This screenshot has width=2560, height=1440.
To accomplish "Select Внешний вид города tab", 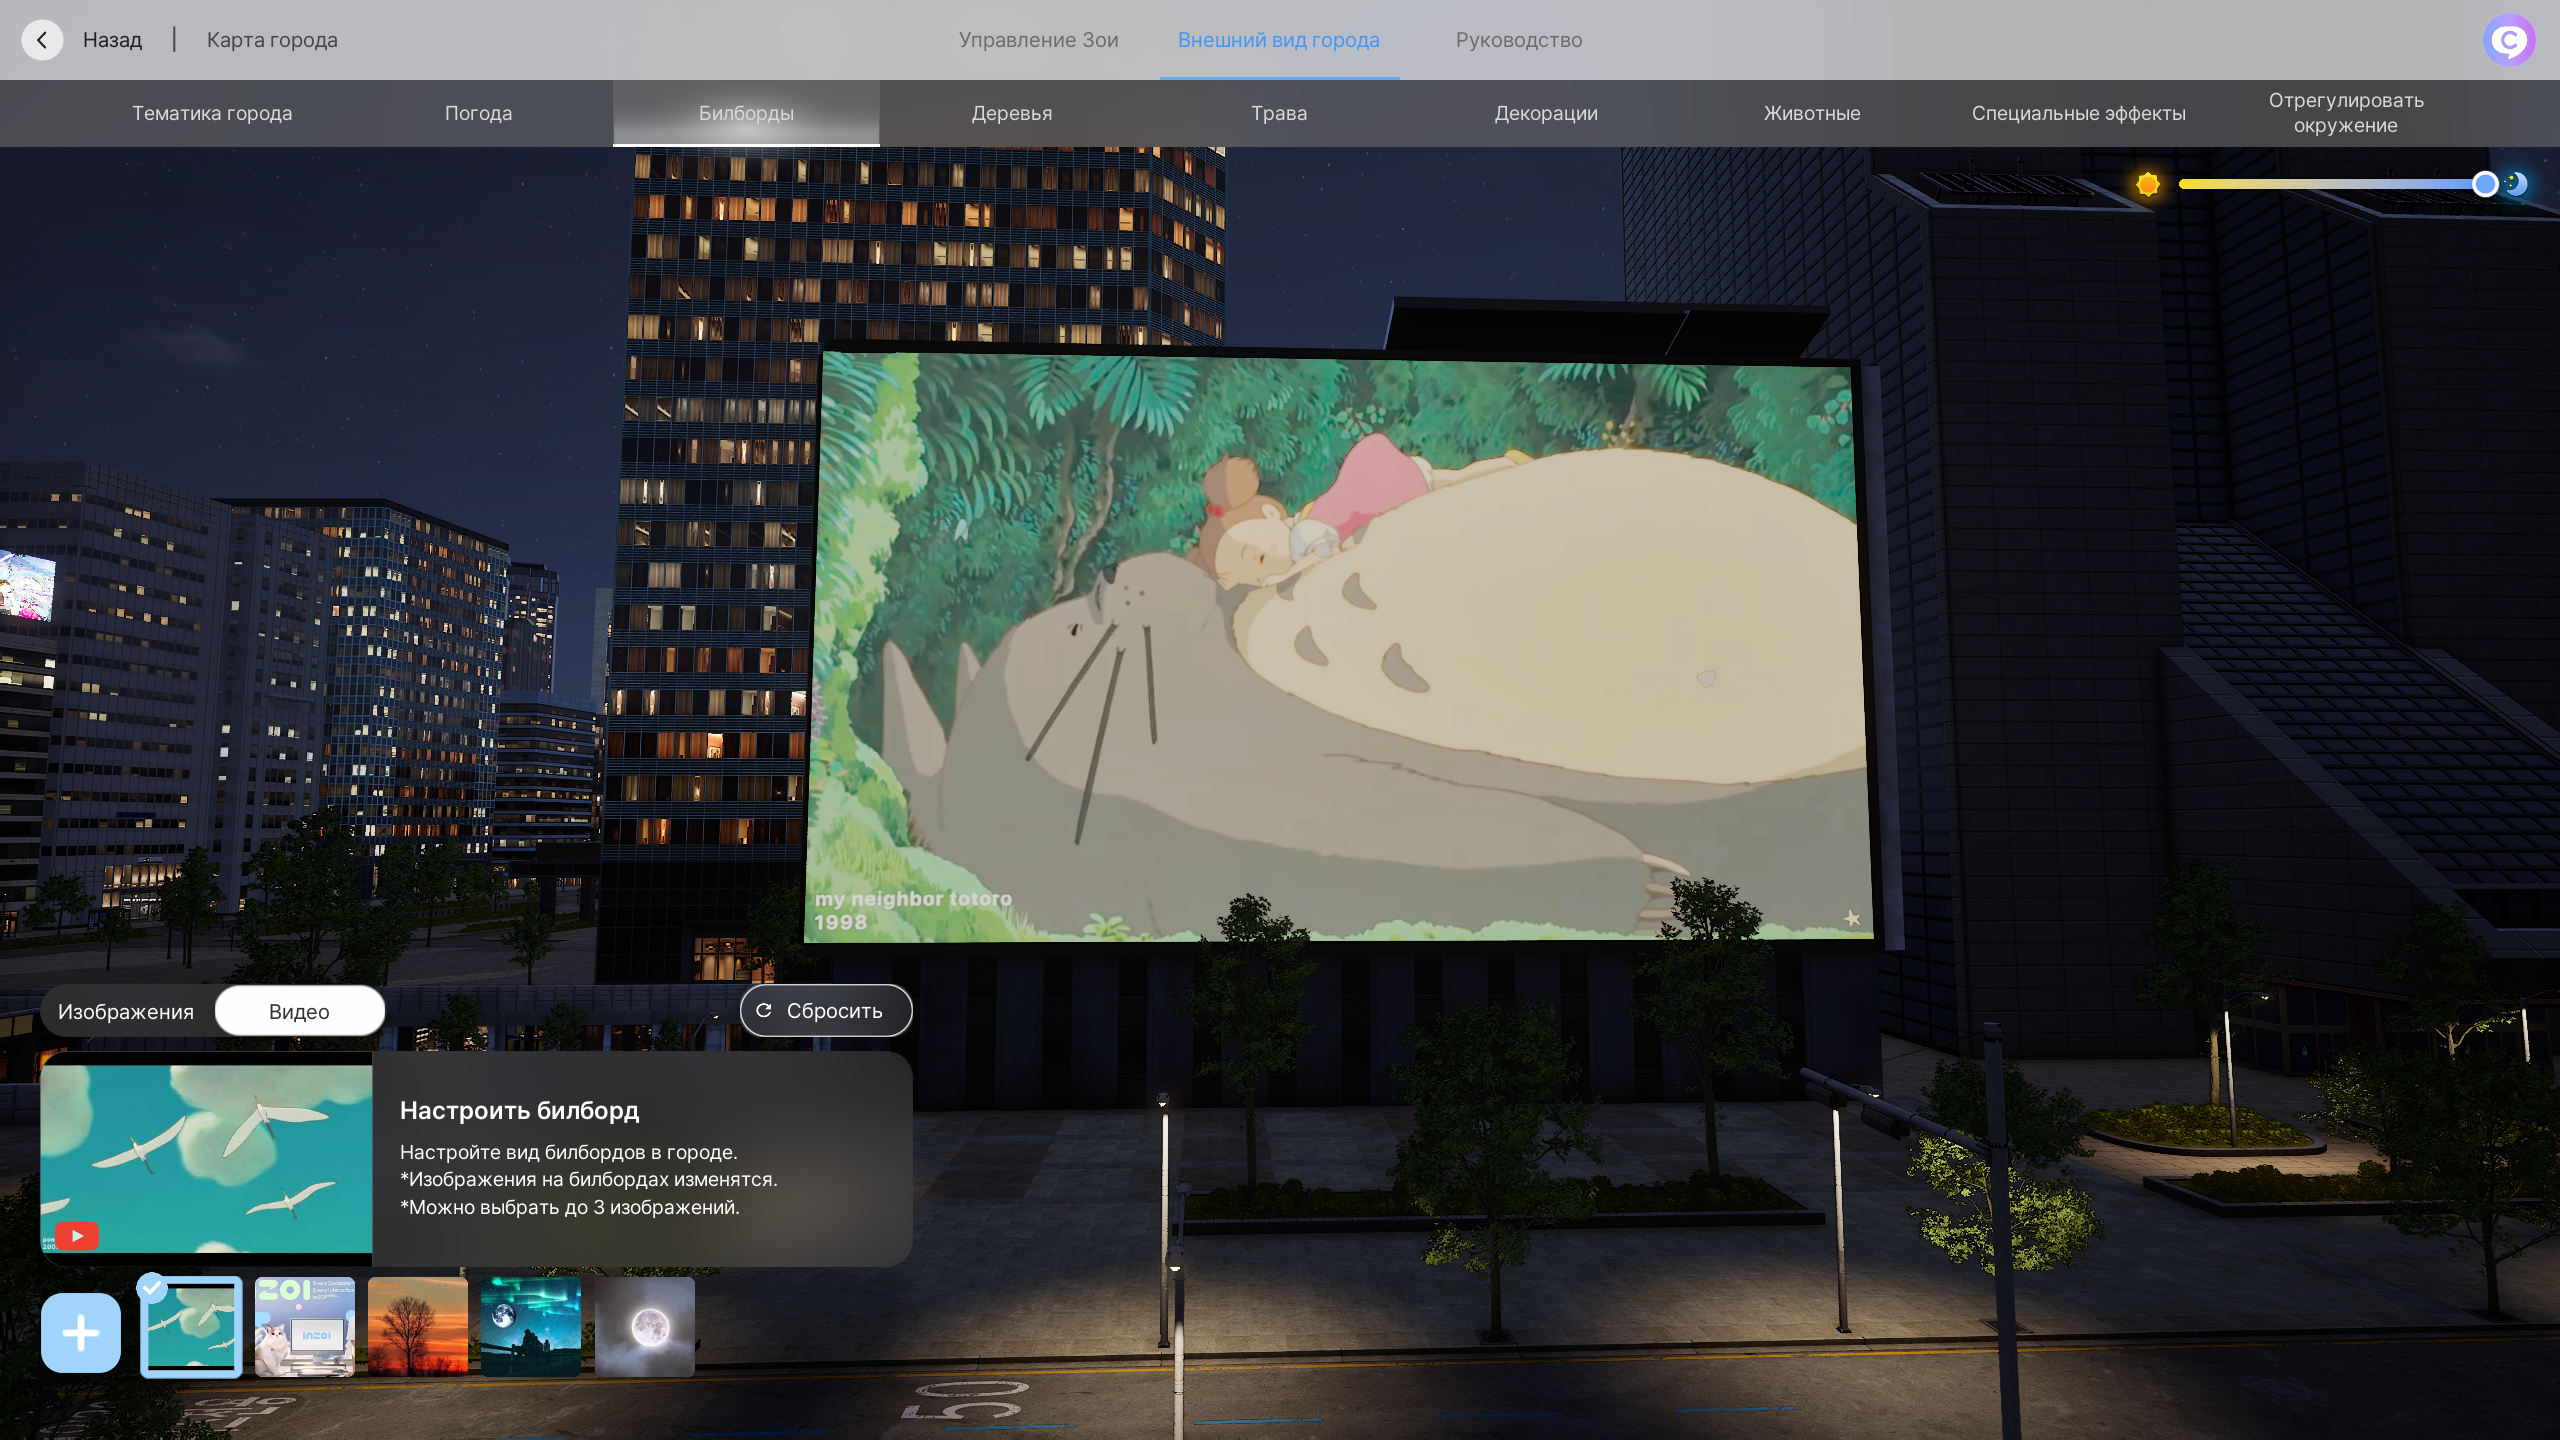I will [1278, 40].
